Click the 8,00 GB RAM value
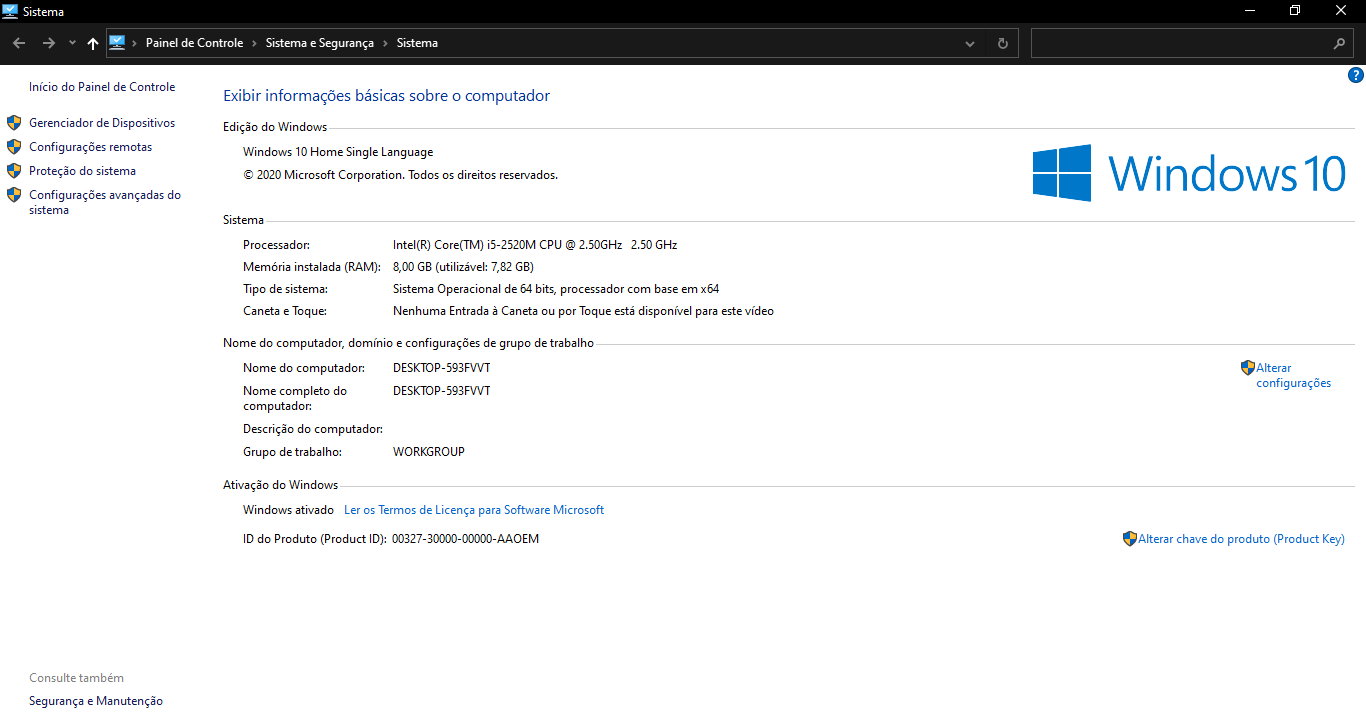The height and width of the screenshot is (728, 1366). [x=463, y=267]
